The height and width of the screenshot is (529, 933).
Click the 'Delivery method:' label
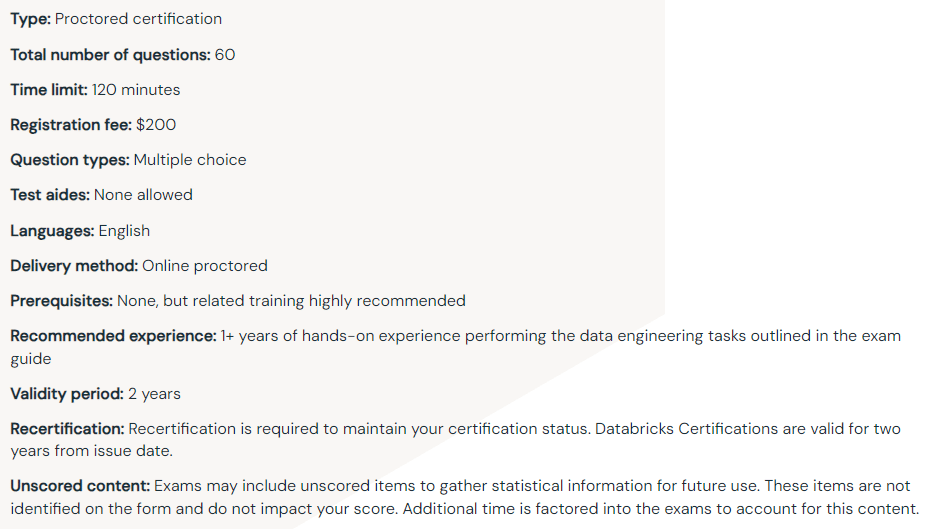(x=74, y=266)
